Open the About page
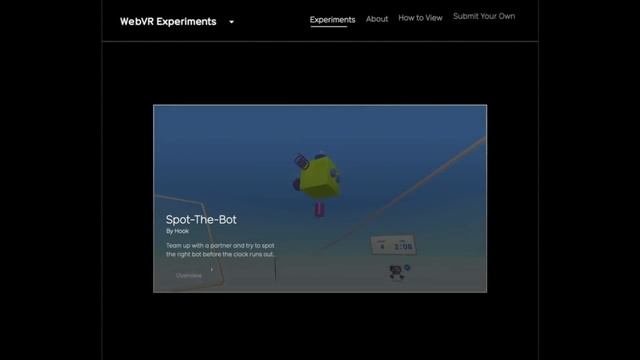The height and width of the screenshot is (360, 640). pos(377,19)
